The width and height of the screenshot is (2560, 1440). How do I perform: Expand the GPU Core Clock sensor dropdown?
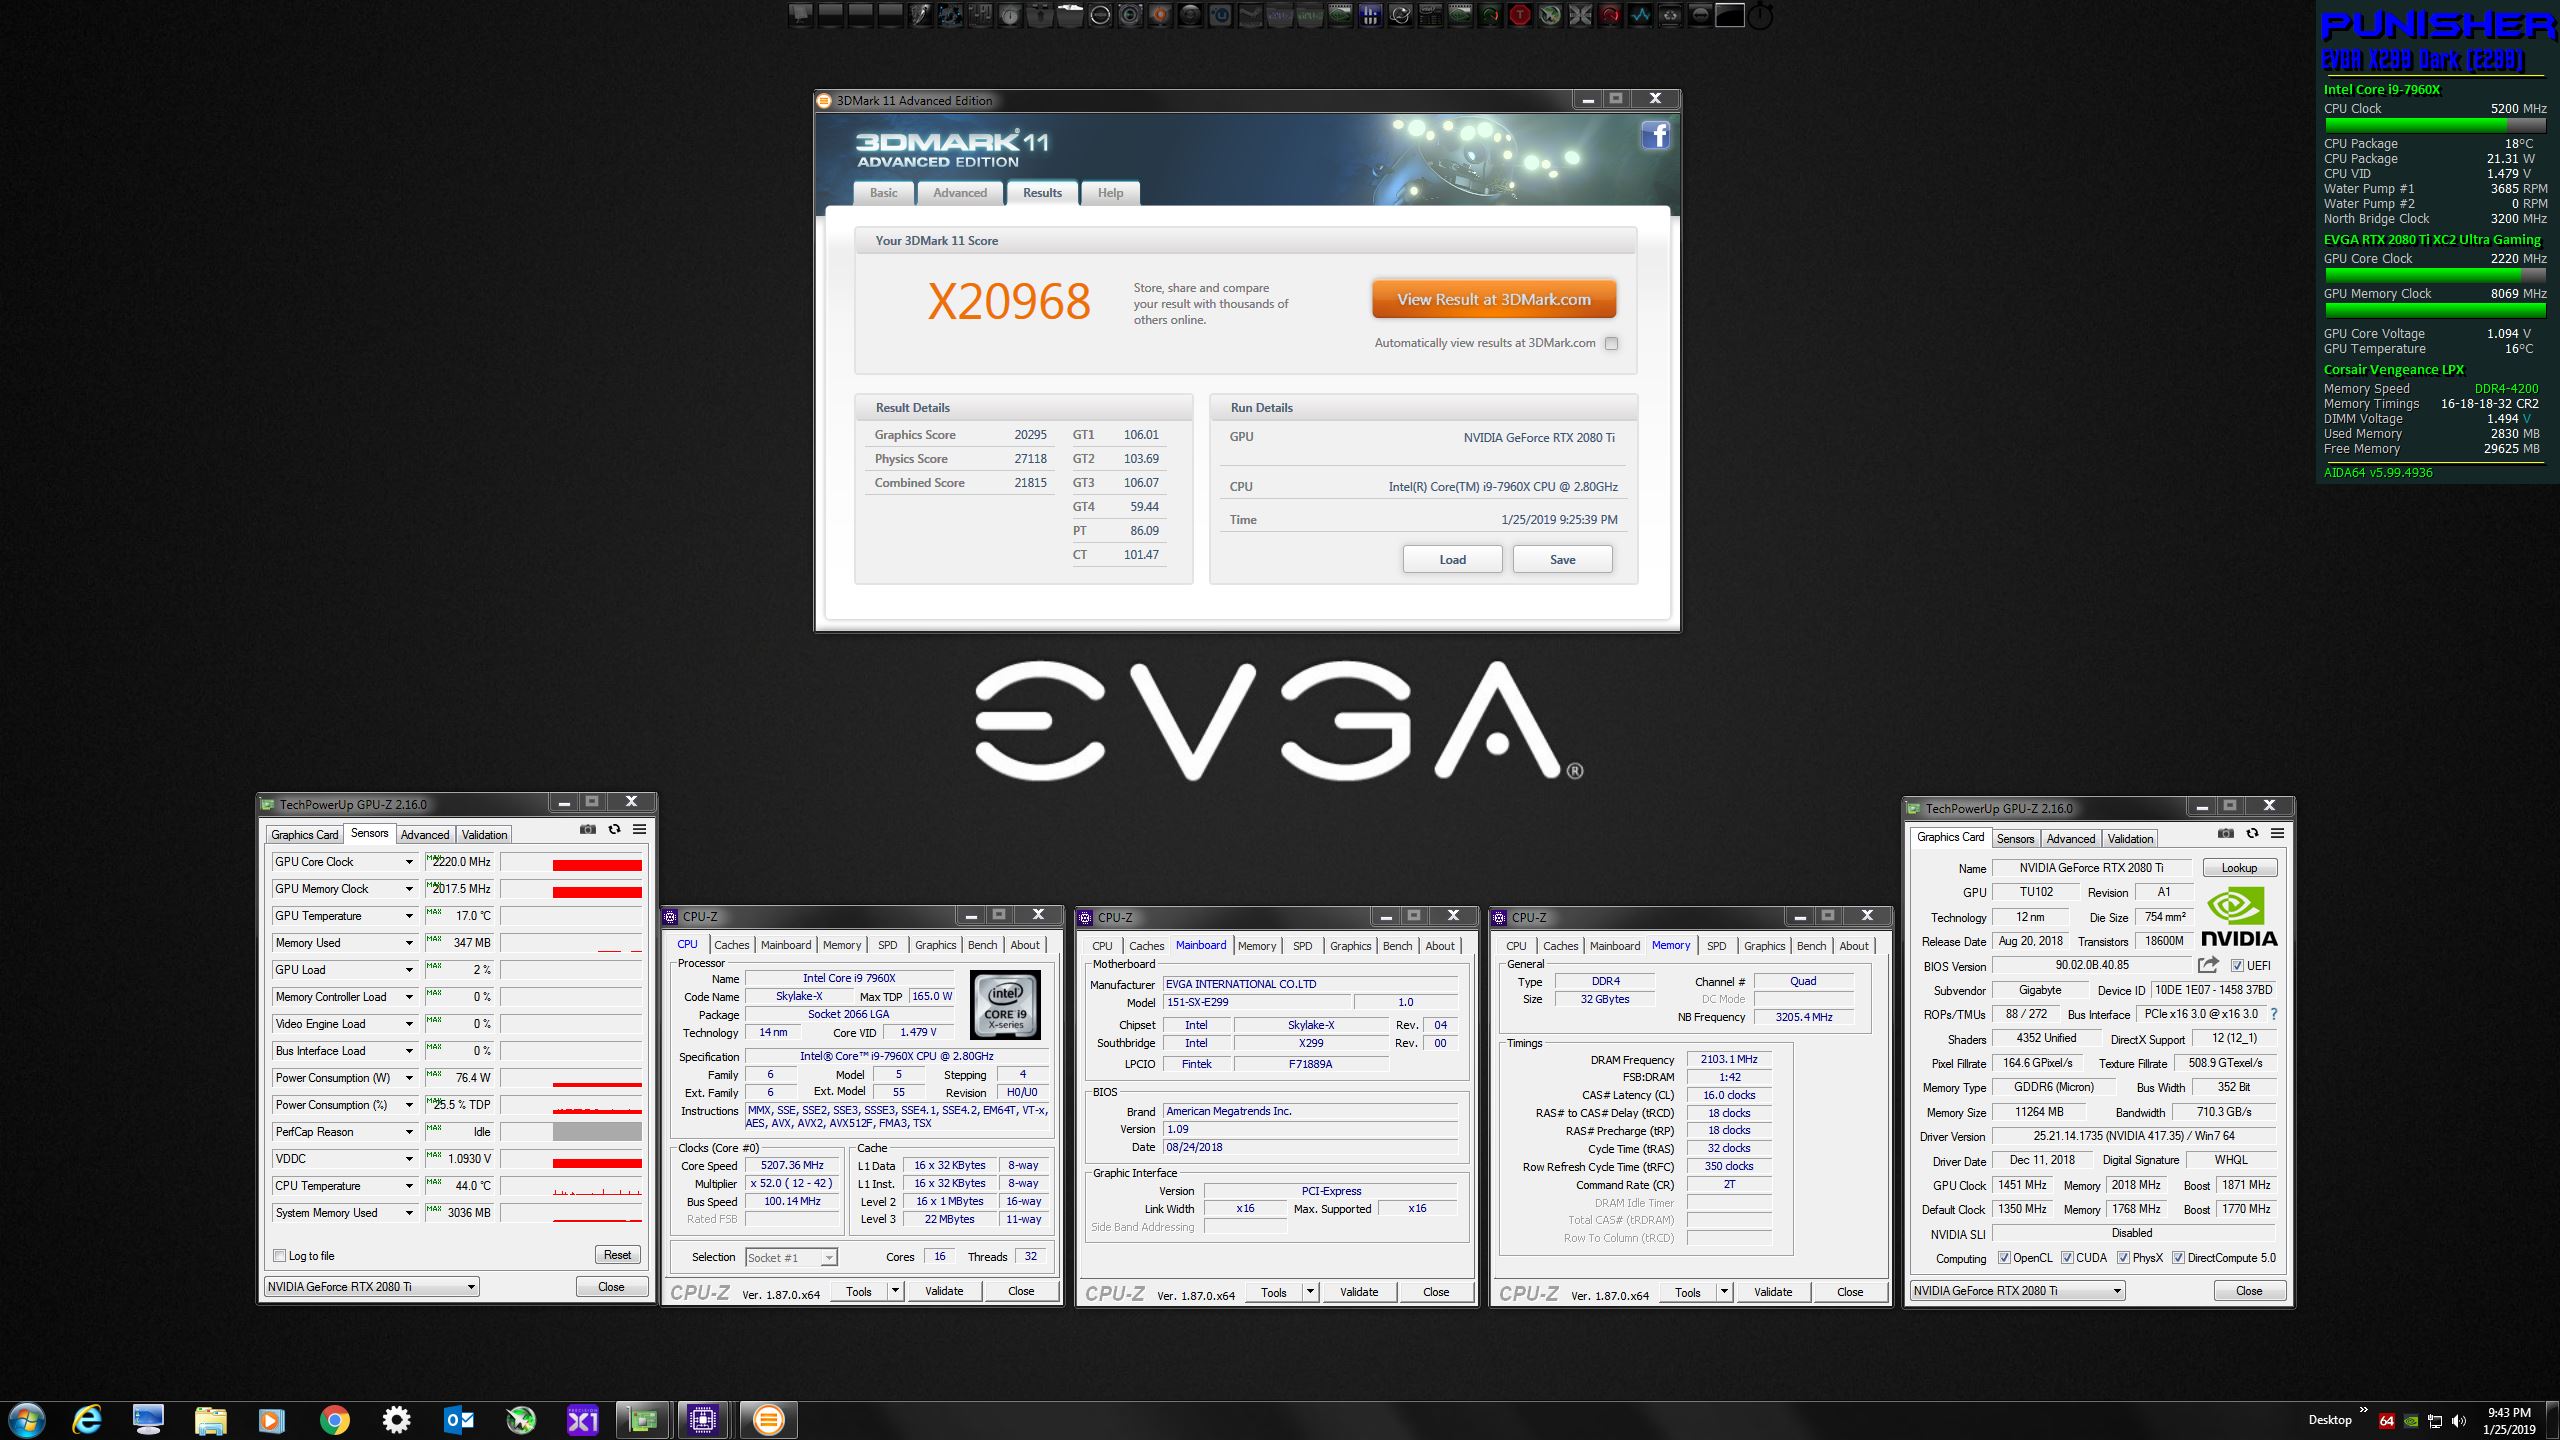click(x=408, y=862)
